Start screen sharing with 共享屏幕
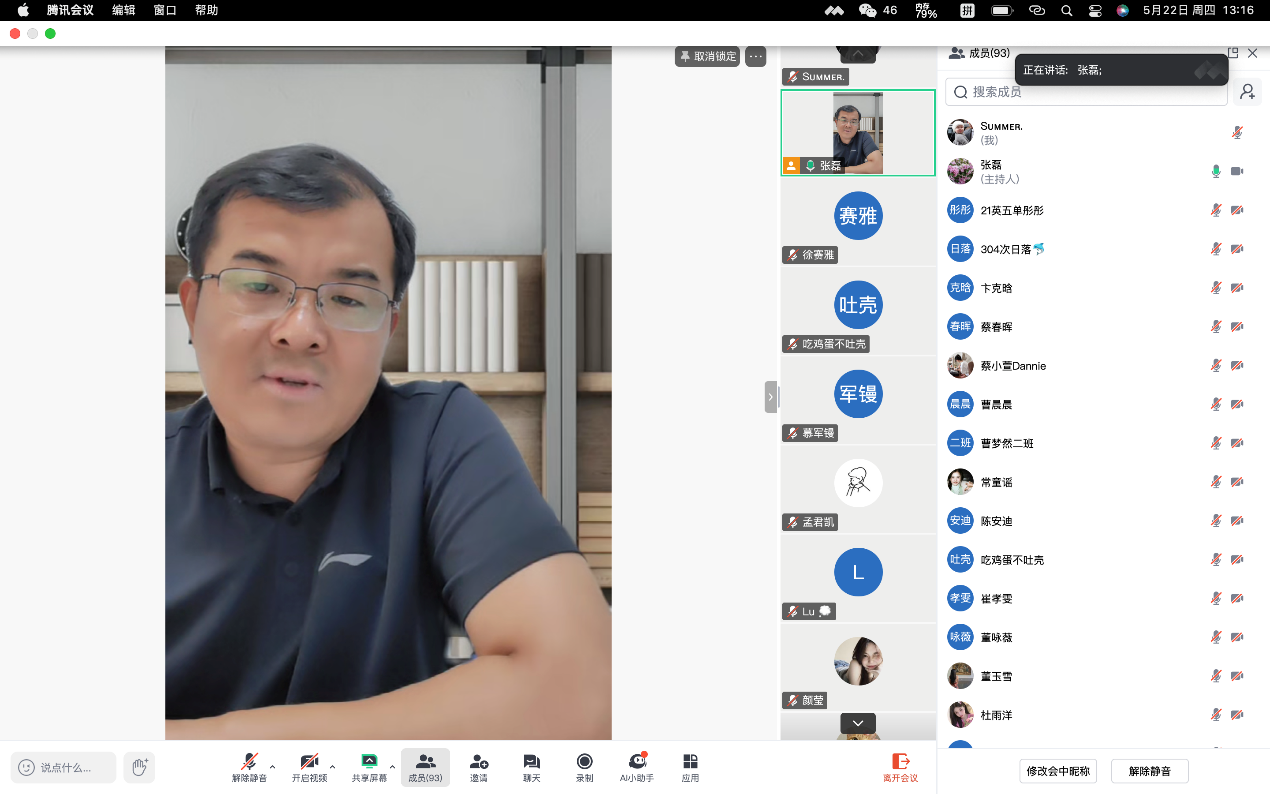 pos(369,766)
